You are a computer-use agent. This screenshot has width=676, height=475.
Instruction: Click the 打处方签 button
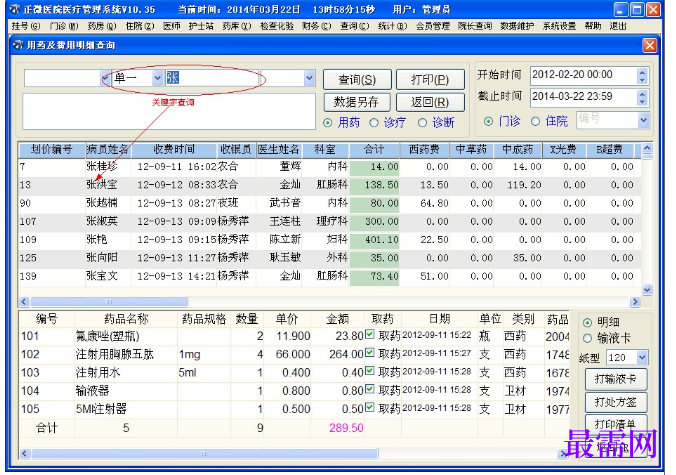click(616, 402)
